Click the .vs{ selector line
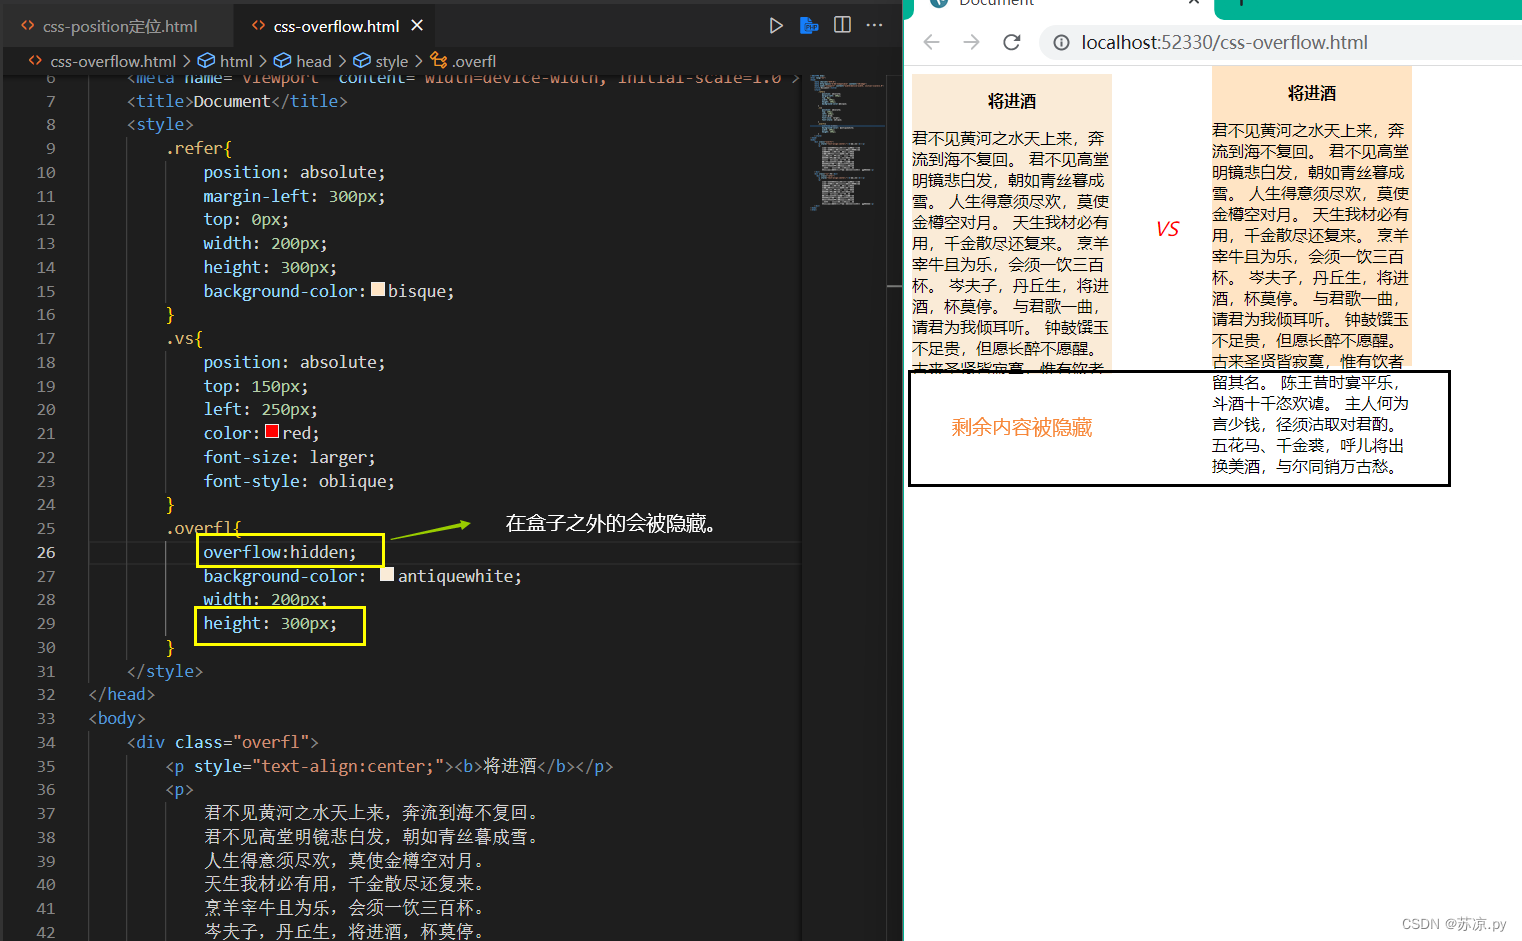 [184, 338]
